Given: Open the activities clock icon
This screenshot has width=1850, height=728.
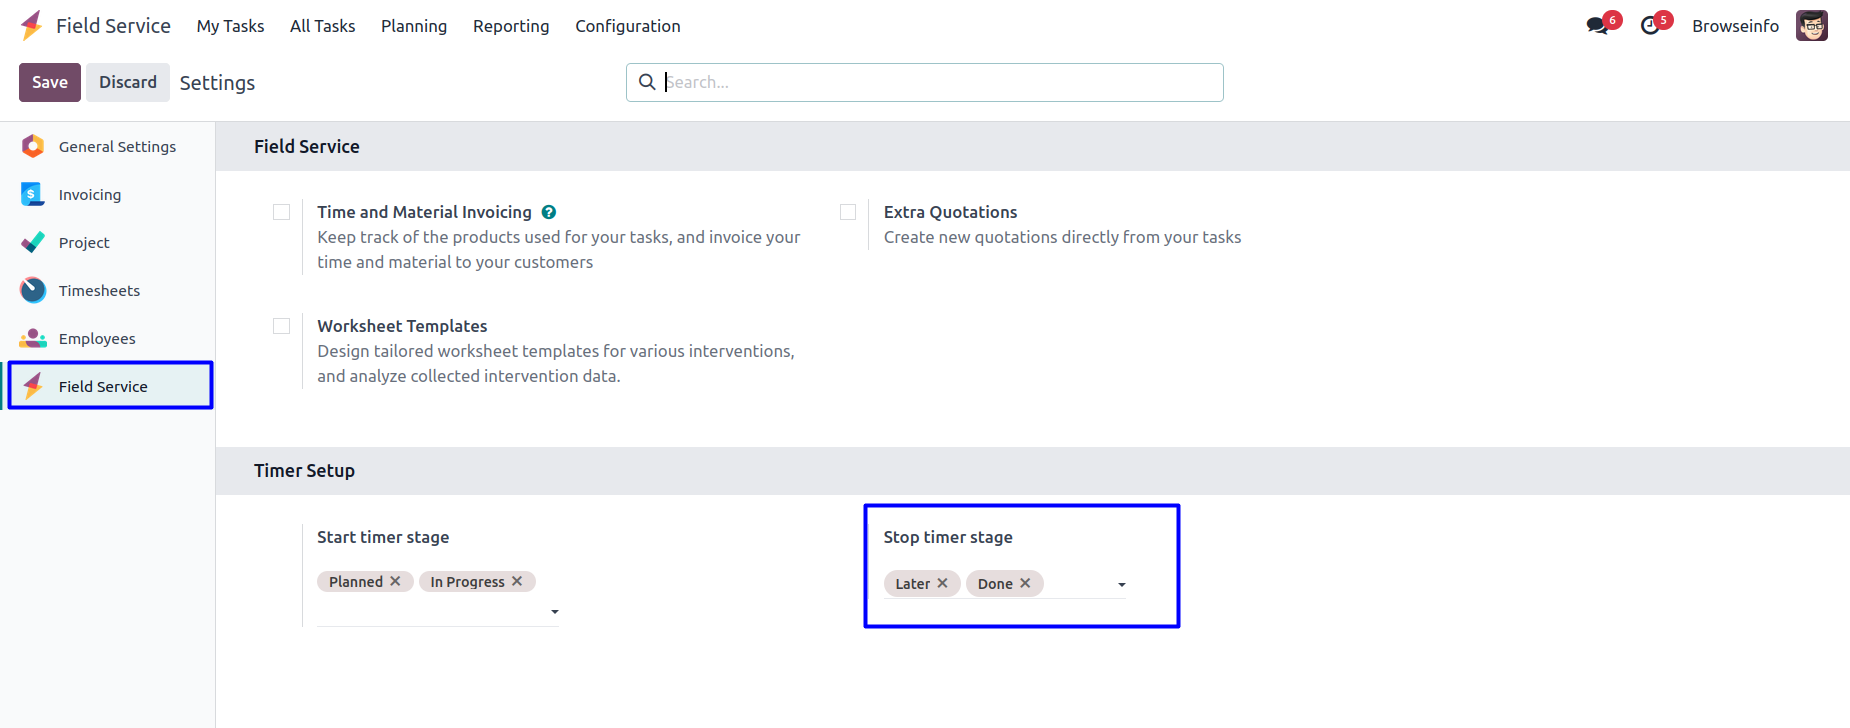Looking at the screenshot, I should pos(1650,26).
